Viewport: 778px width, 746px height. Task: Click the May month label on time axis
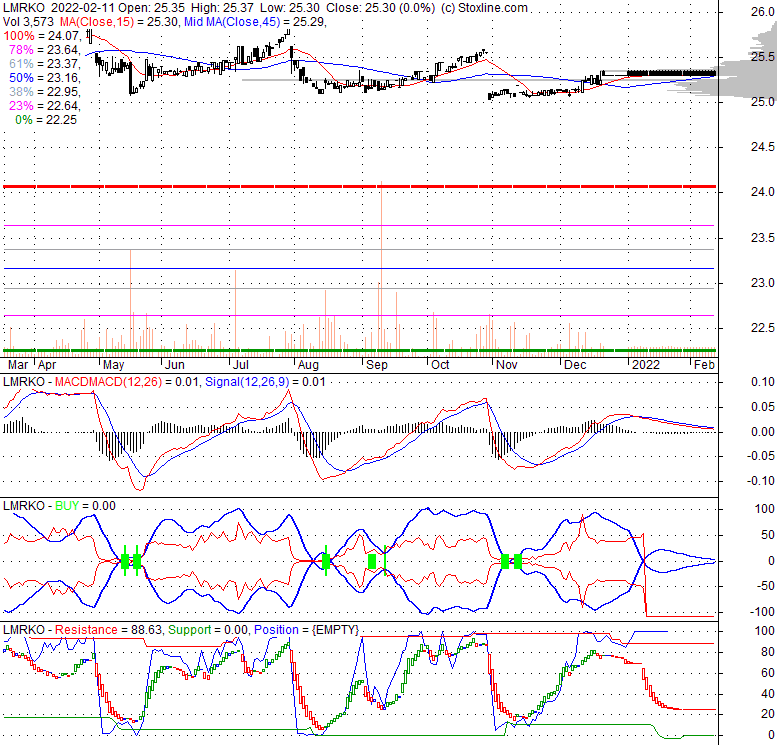(114, 365)
